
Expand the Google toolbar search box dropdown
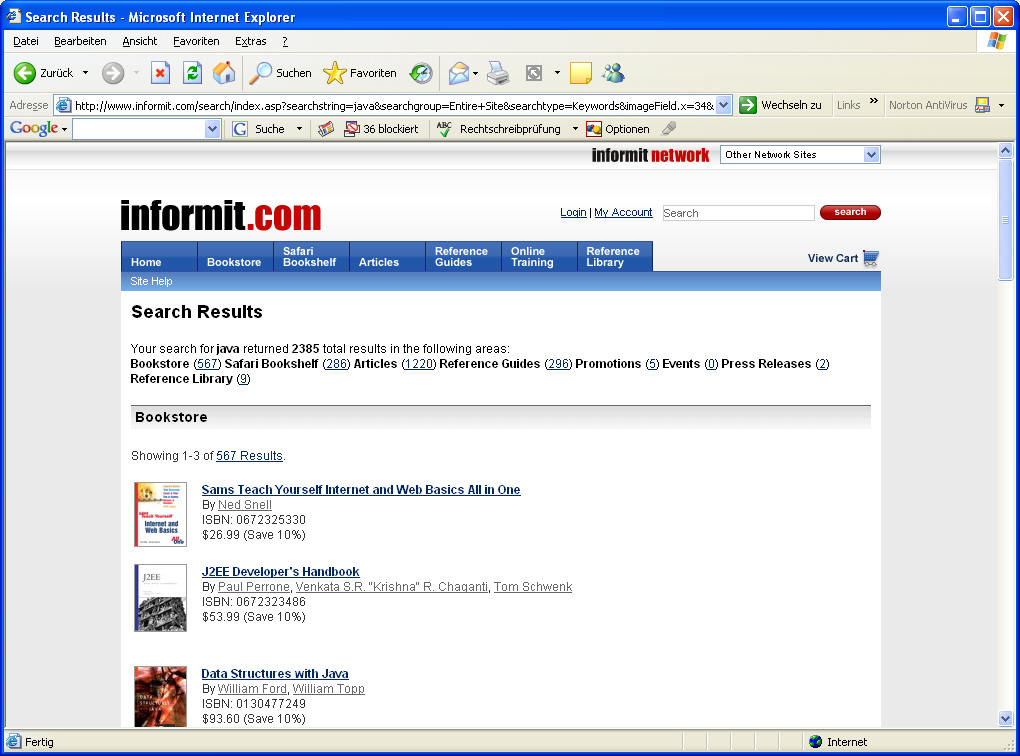tap(212, 129)
